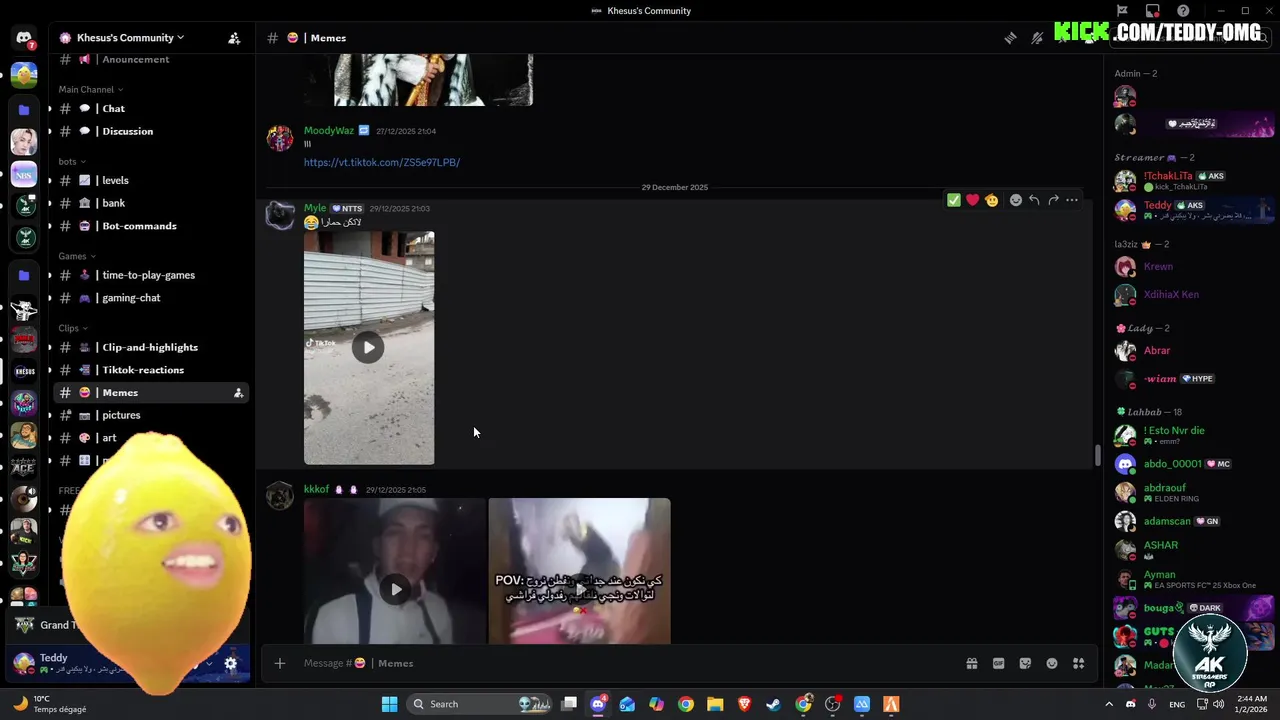This screenshot has height=720, width=1280.
Task: Play Myle's TikTok video
Action: 368,347
